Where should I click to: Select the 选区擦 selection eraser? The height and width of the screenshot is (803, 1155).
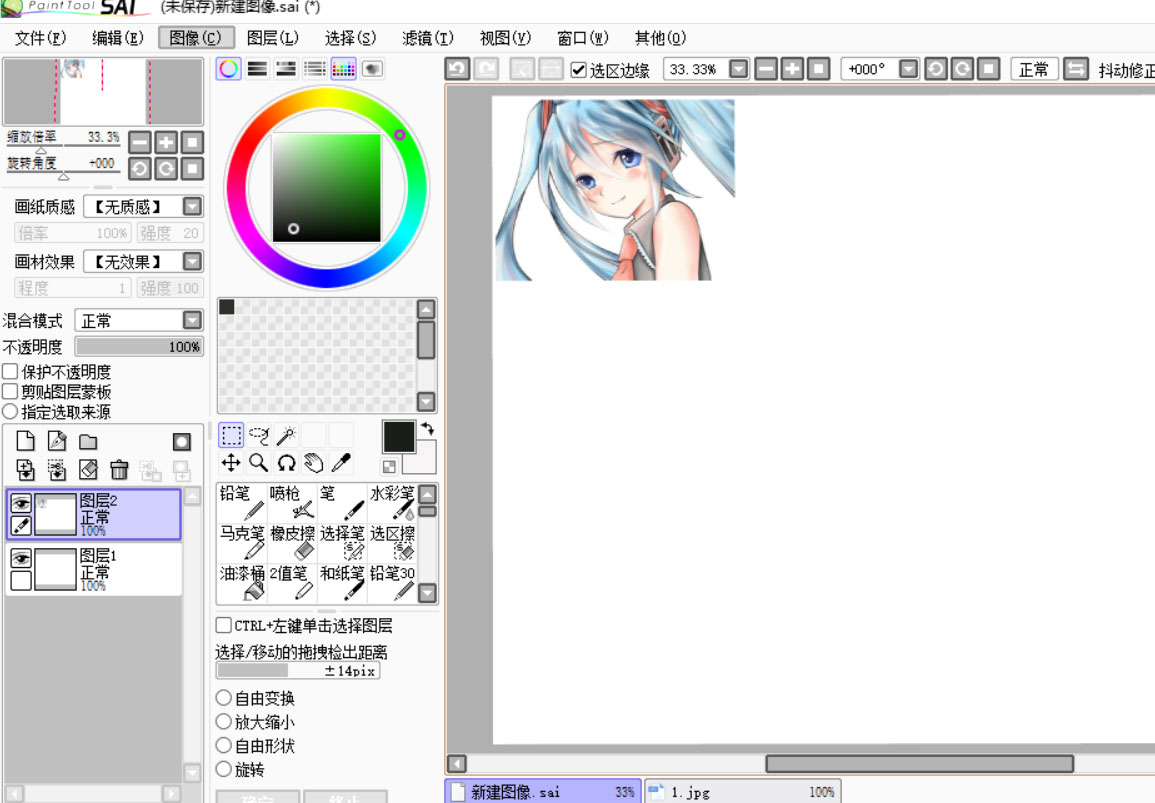[x=392, y=542]
